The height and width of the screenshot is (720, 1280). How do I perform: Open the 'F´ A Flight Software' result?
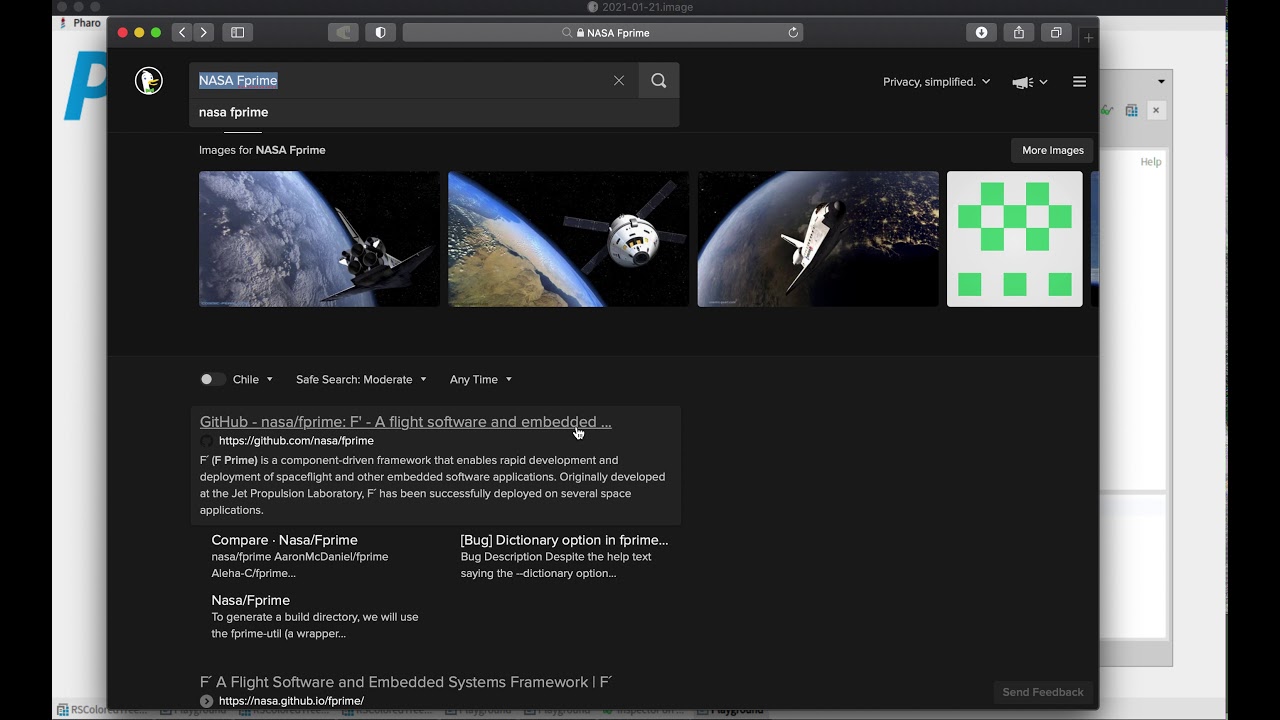point(405,682)
